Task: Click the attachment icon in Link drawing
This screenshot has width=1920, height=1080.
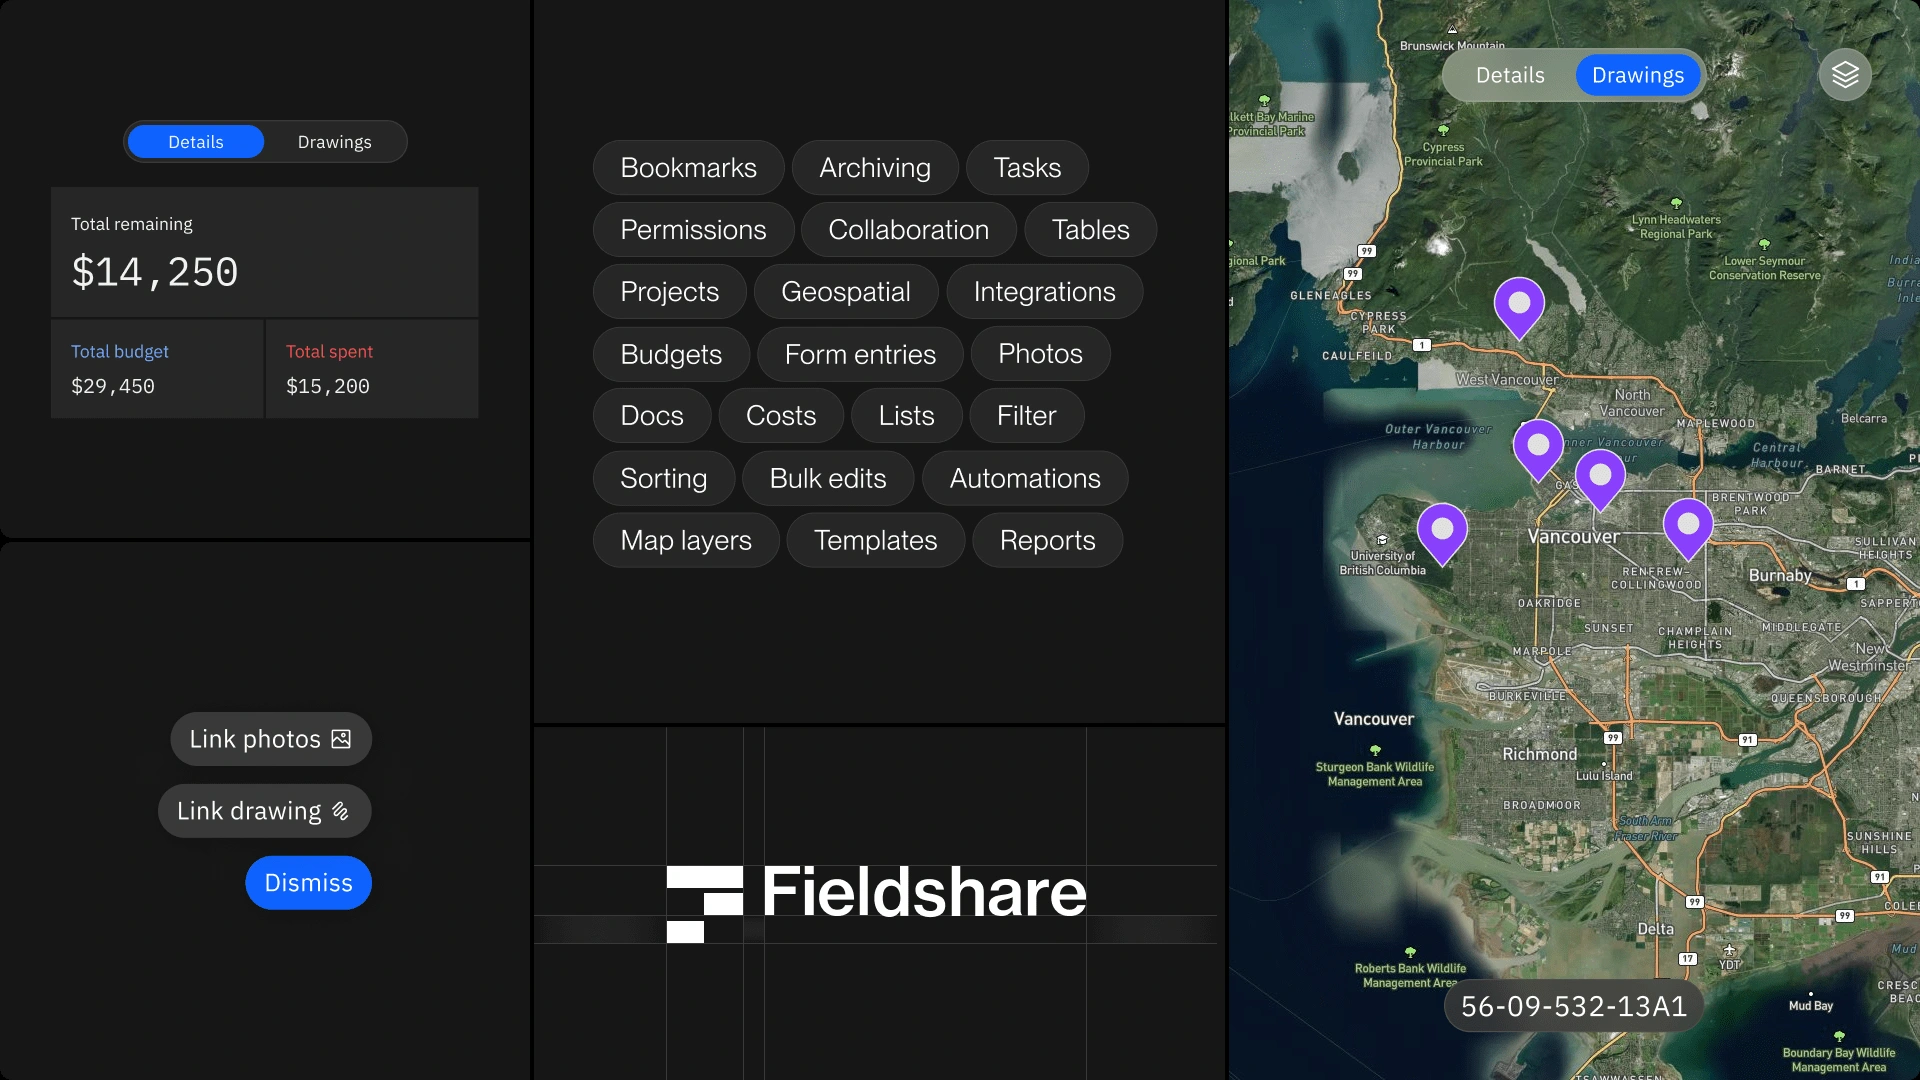Action: point(340,811)
